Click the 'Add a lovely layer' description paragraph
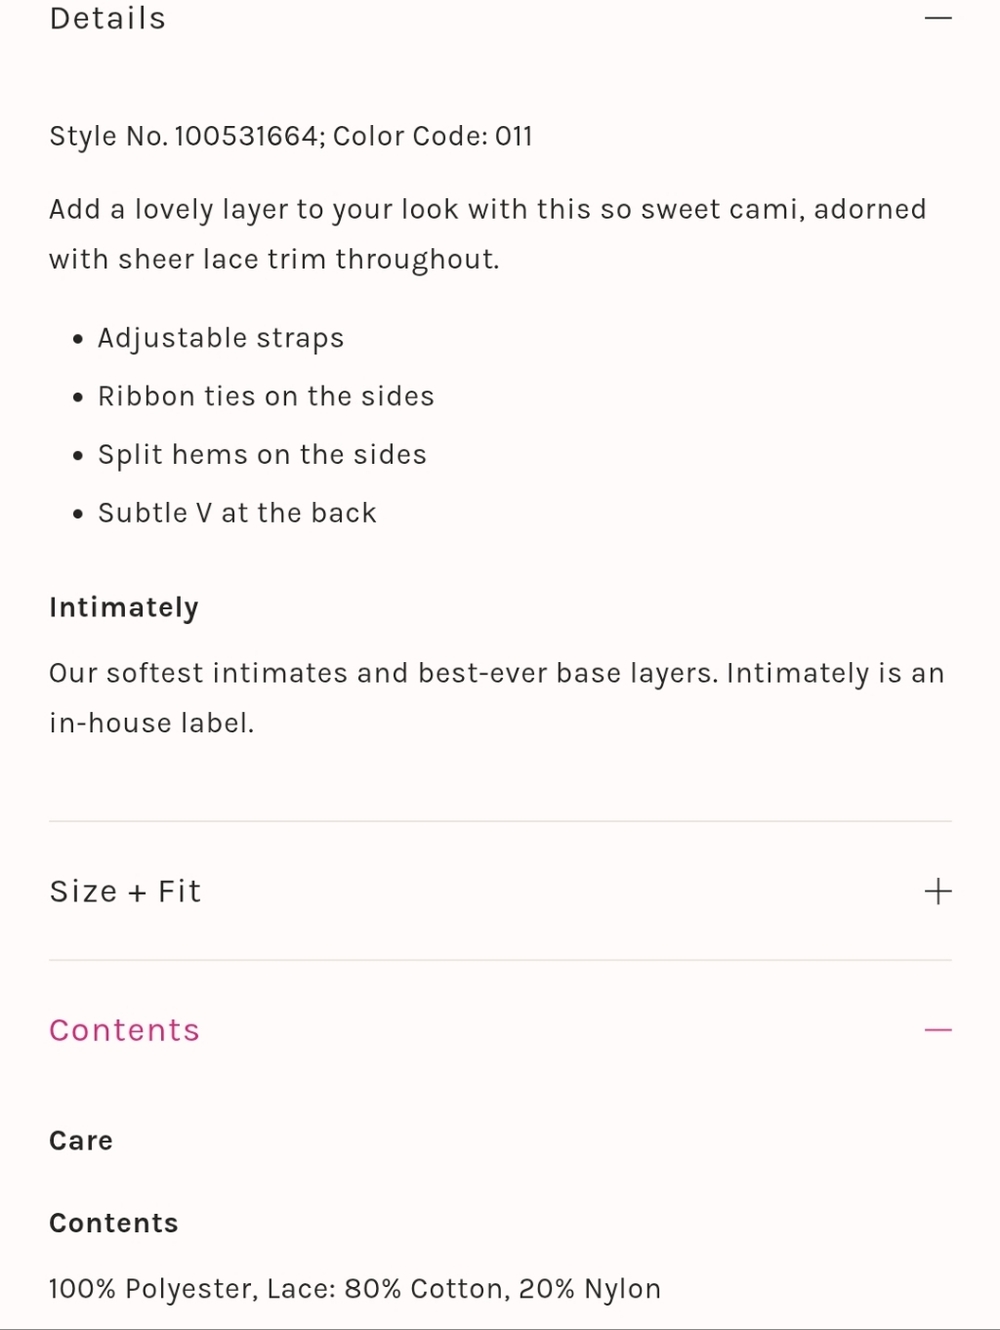The height and width of the screenshot is (1330, 1000). (487, 210)
